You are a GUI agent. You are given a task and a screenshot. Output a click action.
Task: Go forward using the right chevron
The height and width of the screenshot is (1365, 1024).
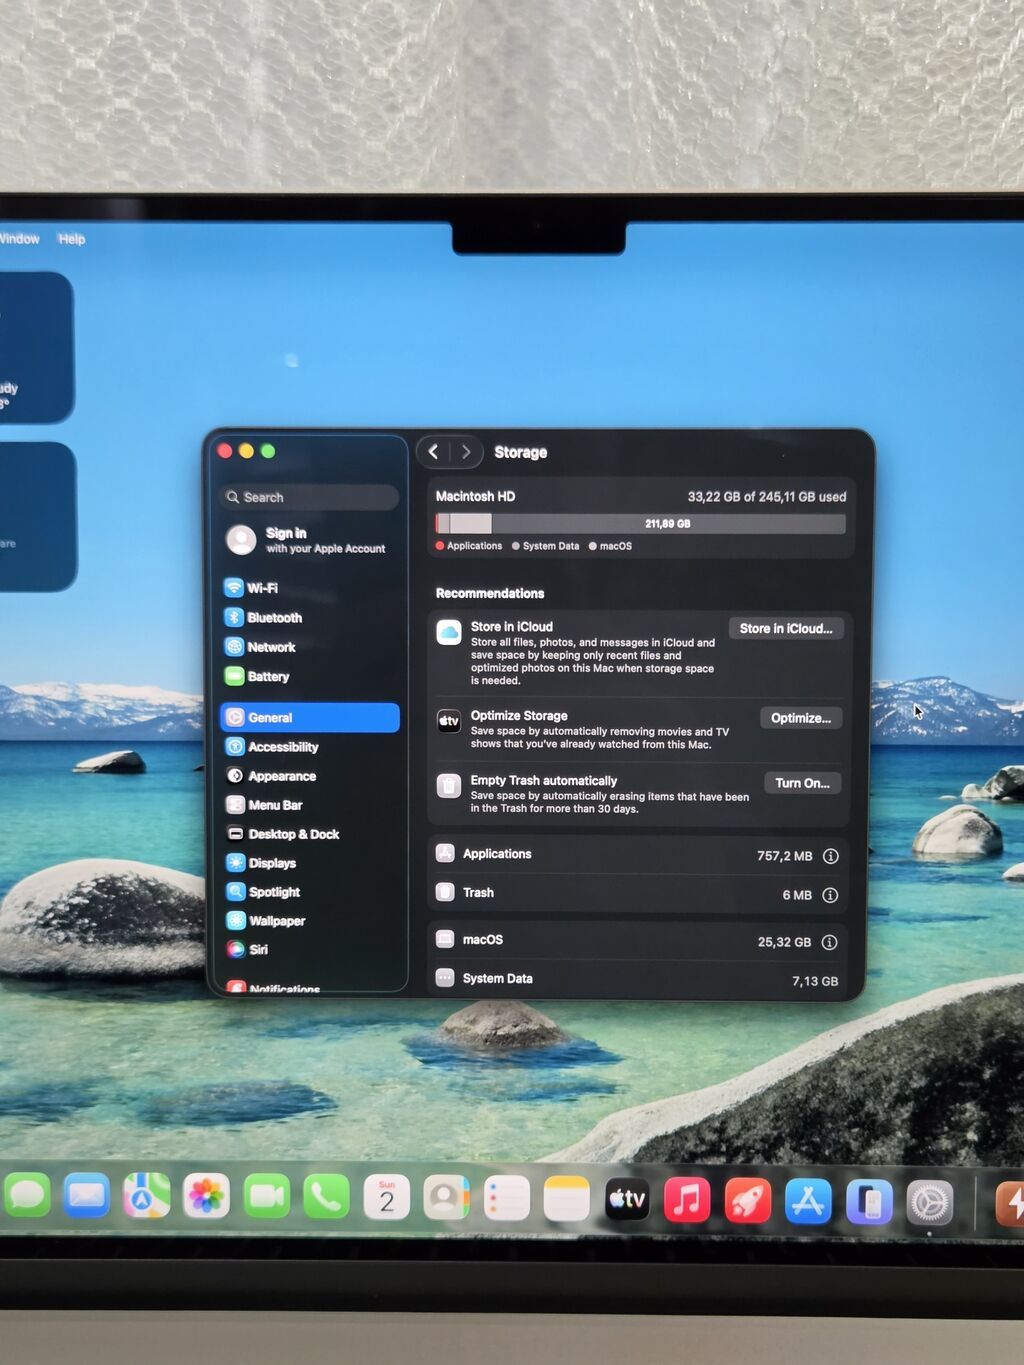pos(466,452)
